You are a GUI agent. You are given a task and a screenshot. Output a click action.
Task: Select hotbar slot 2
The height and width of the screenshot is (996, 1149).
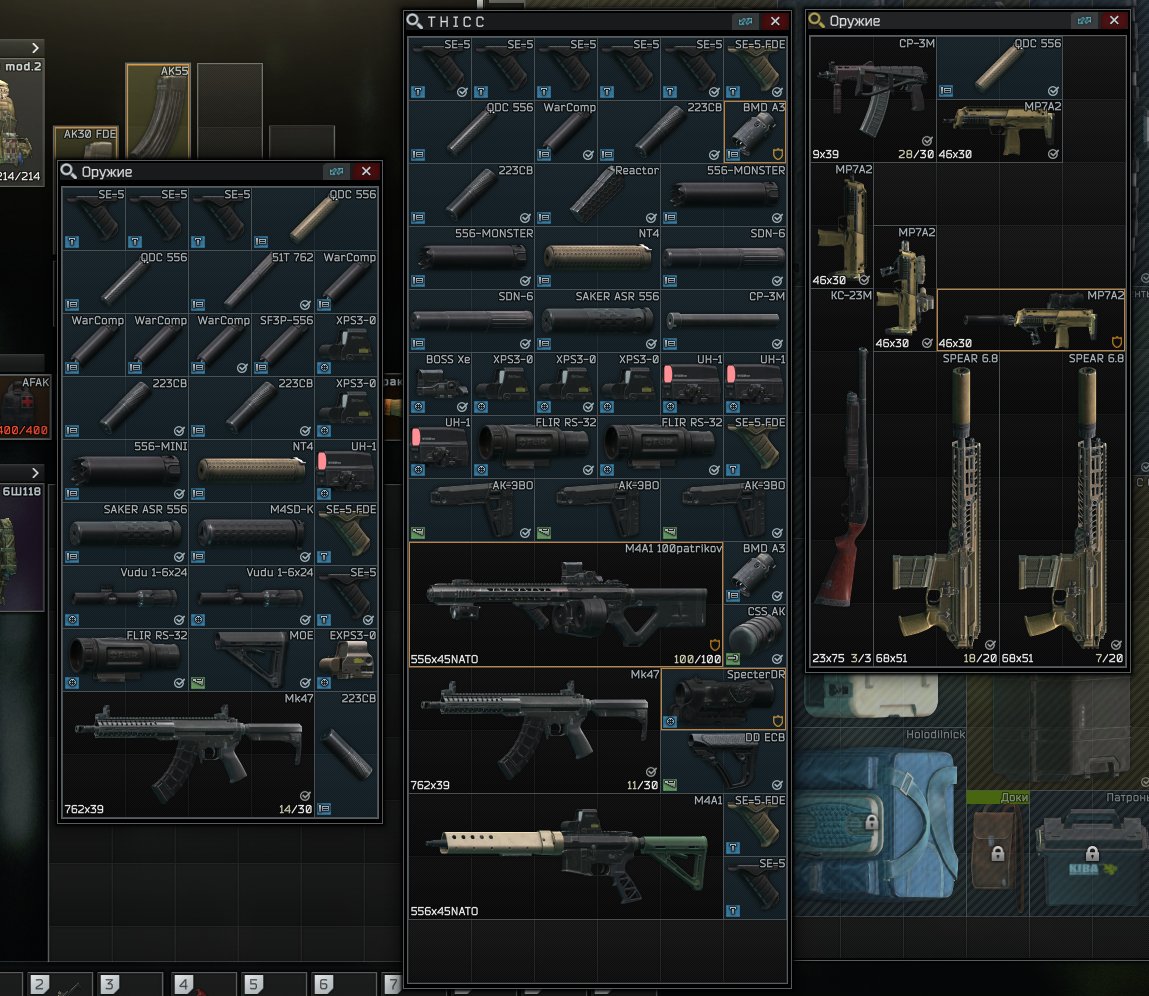[60, 984]
